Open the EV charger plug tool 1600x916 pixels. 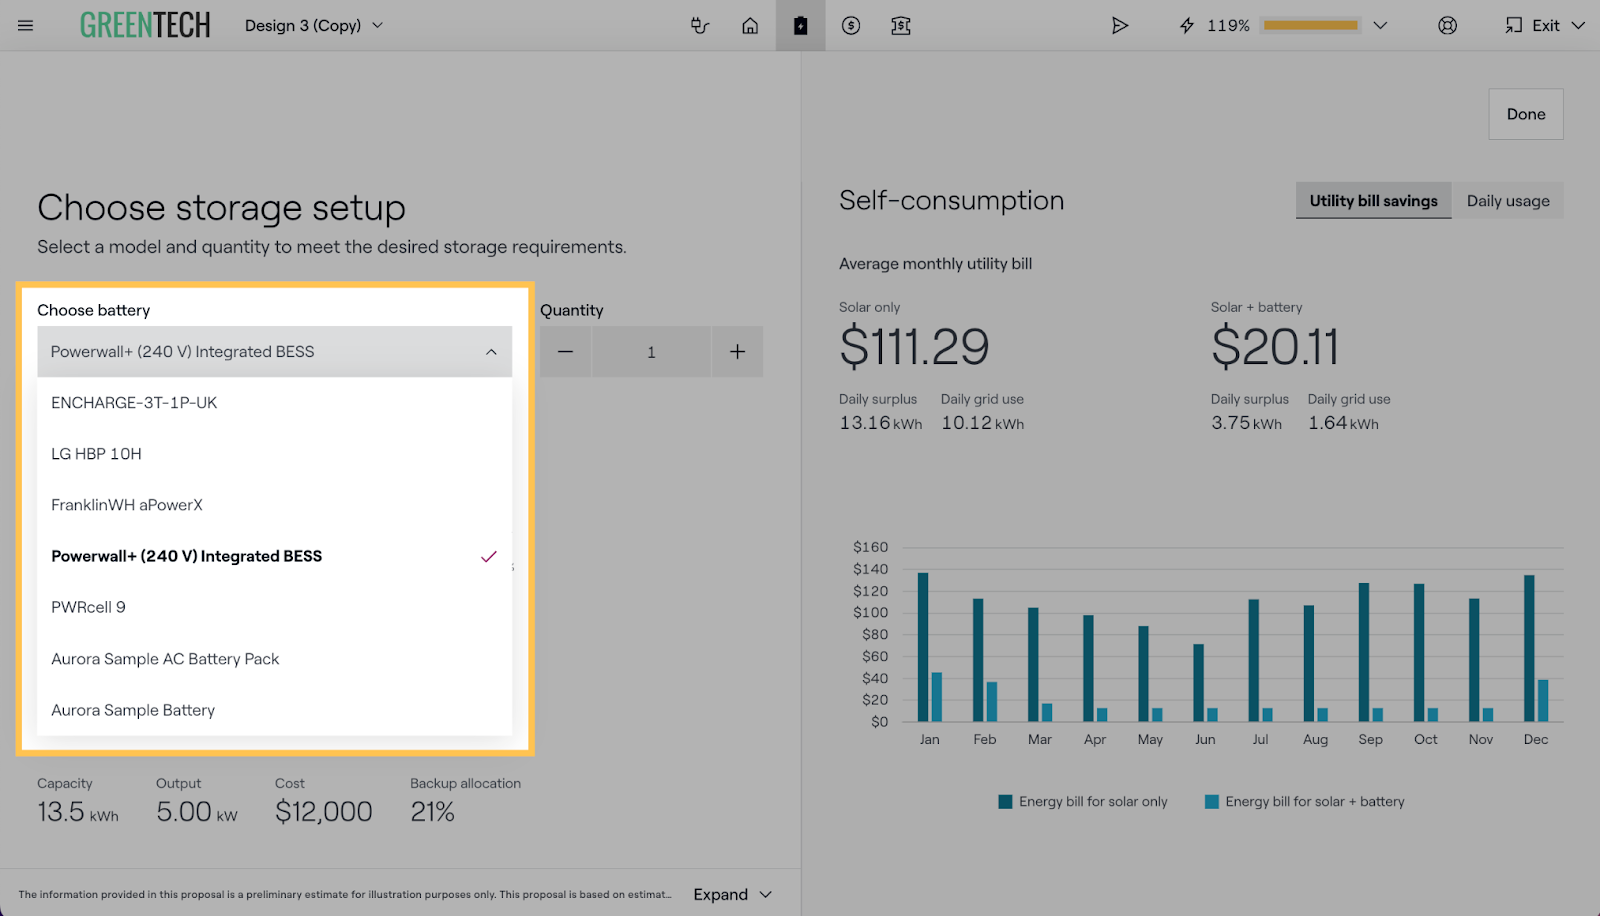tap(700, 25)
